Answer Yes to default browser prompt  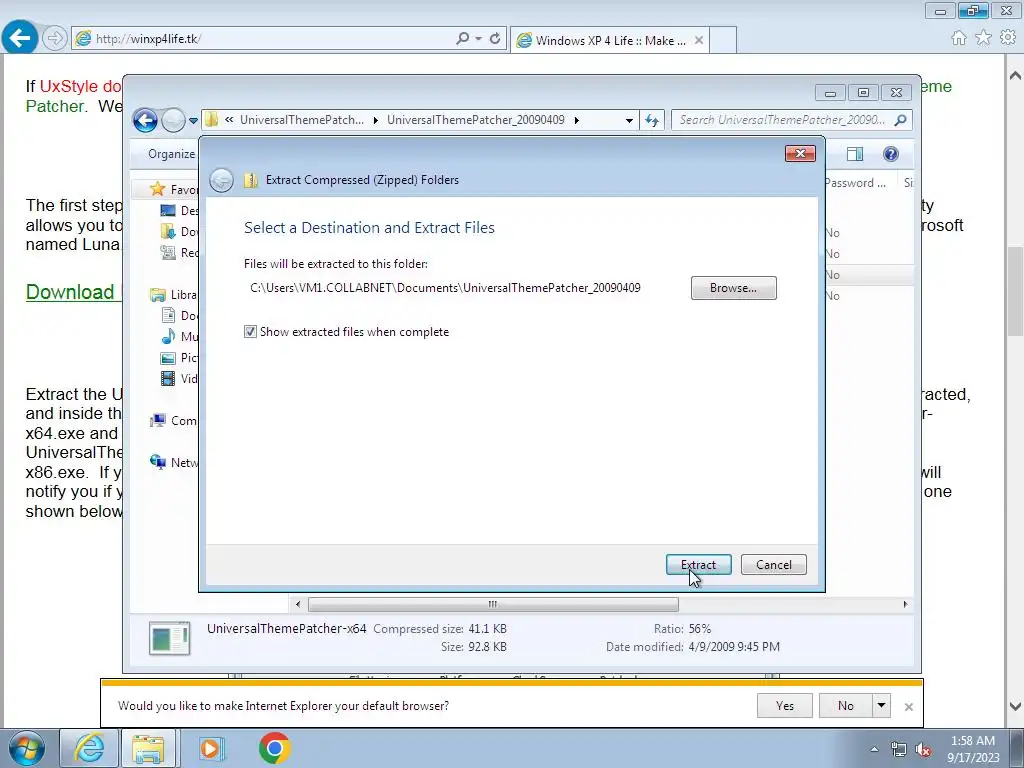(x=784, y=705)
